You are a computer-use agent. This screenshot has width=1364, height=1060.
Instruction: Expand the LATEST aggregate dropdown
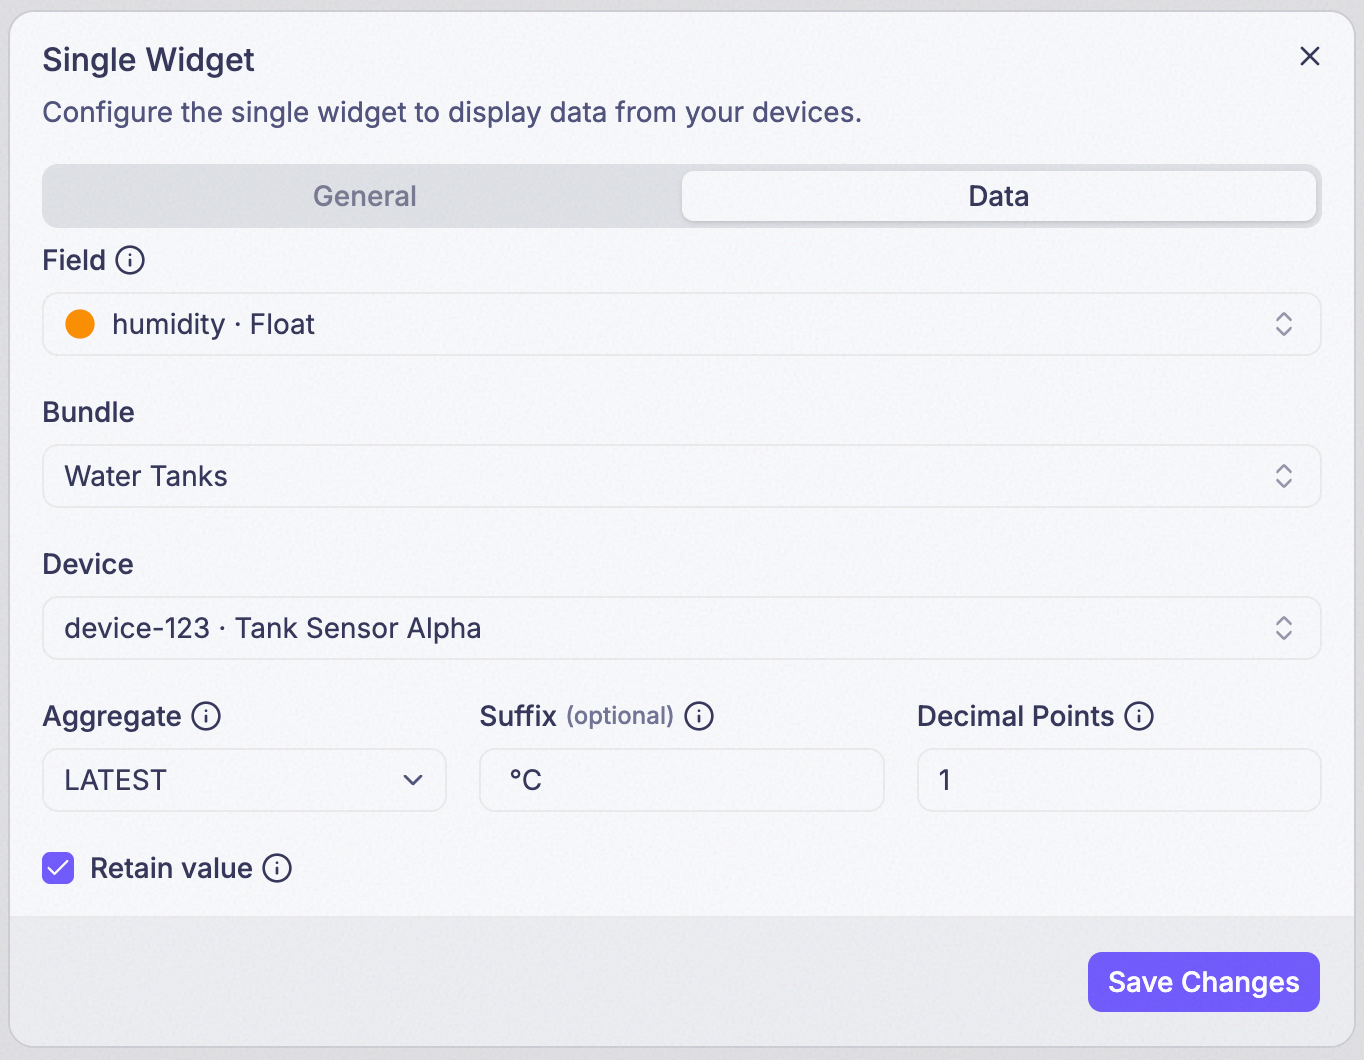(244, 780)
